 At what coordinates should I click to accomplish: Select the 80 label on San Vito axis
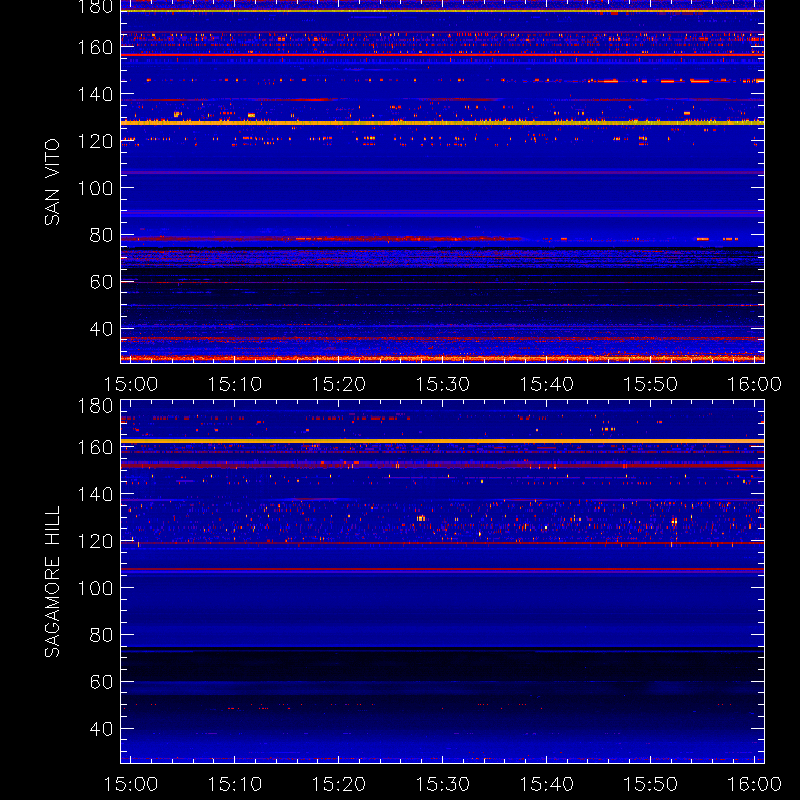pyautogui.click(x=101, y=235)
